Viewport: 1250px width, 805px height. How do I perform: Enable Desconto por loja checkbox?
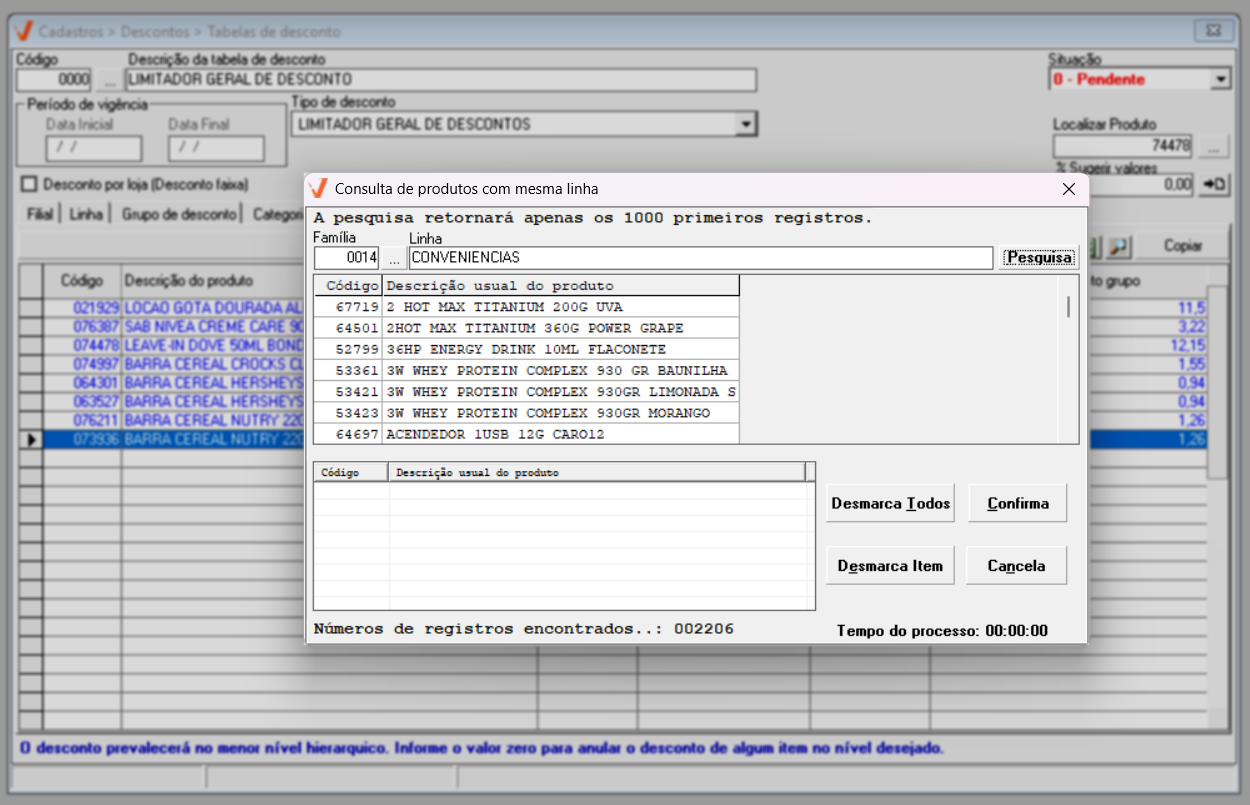(x=29, y=184)
